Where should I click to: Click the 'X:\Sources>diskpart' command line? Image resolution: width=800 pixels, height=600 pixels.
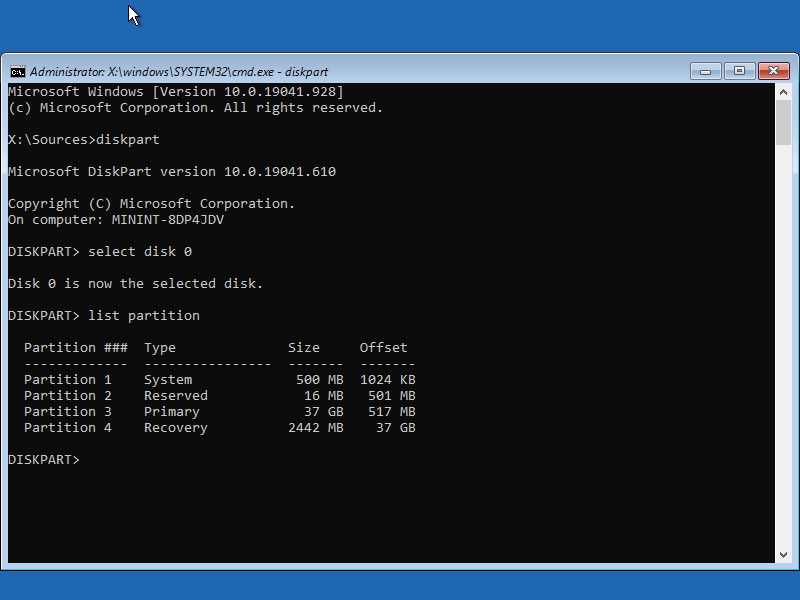click(84, 140)
